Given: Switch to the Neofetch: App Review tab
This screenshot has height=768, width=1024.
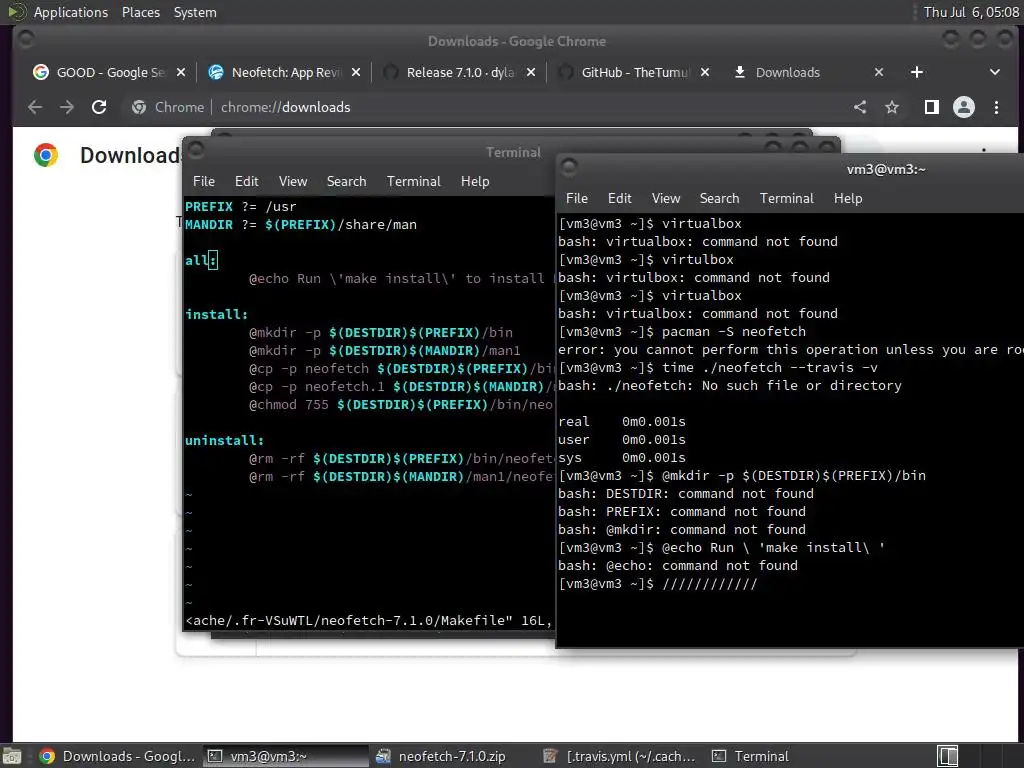Looking at the screenshot, I should coord(285,72).
